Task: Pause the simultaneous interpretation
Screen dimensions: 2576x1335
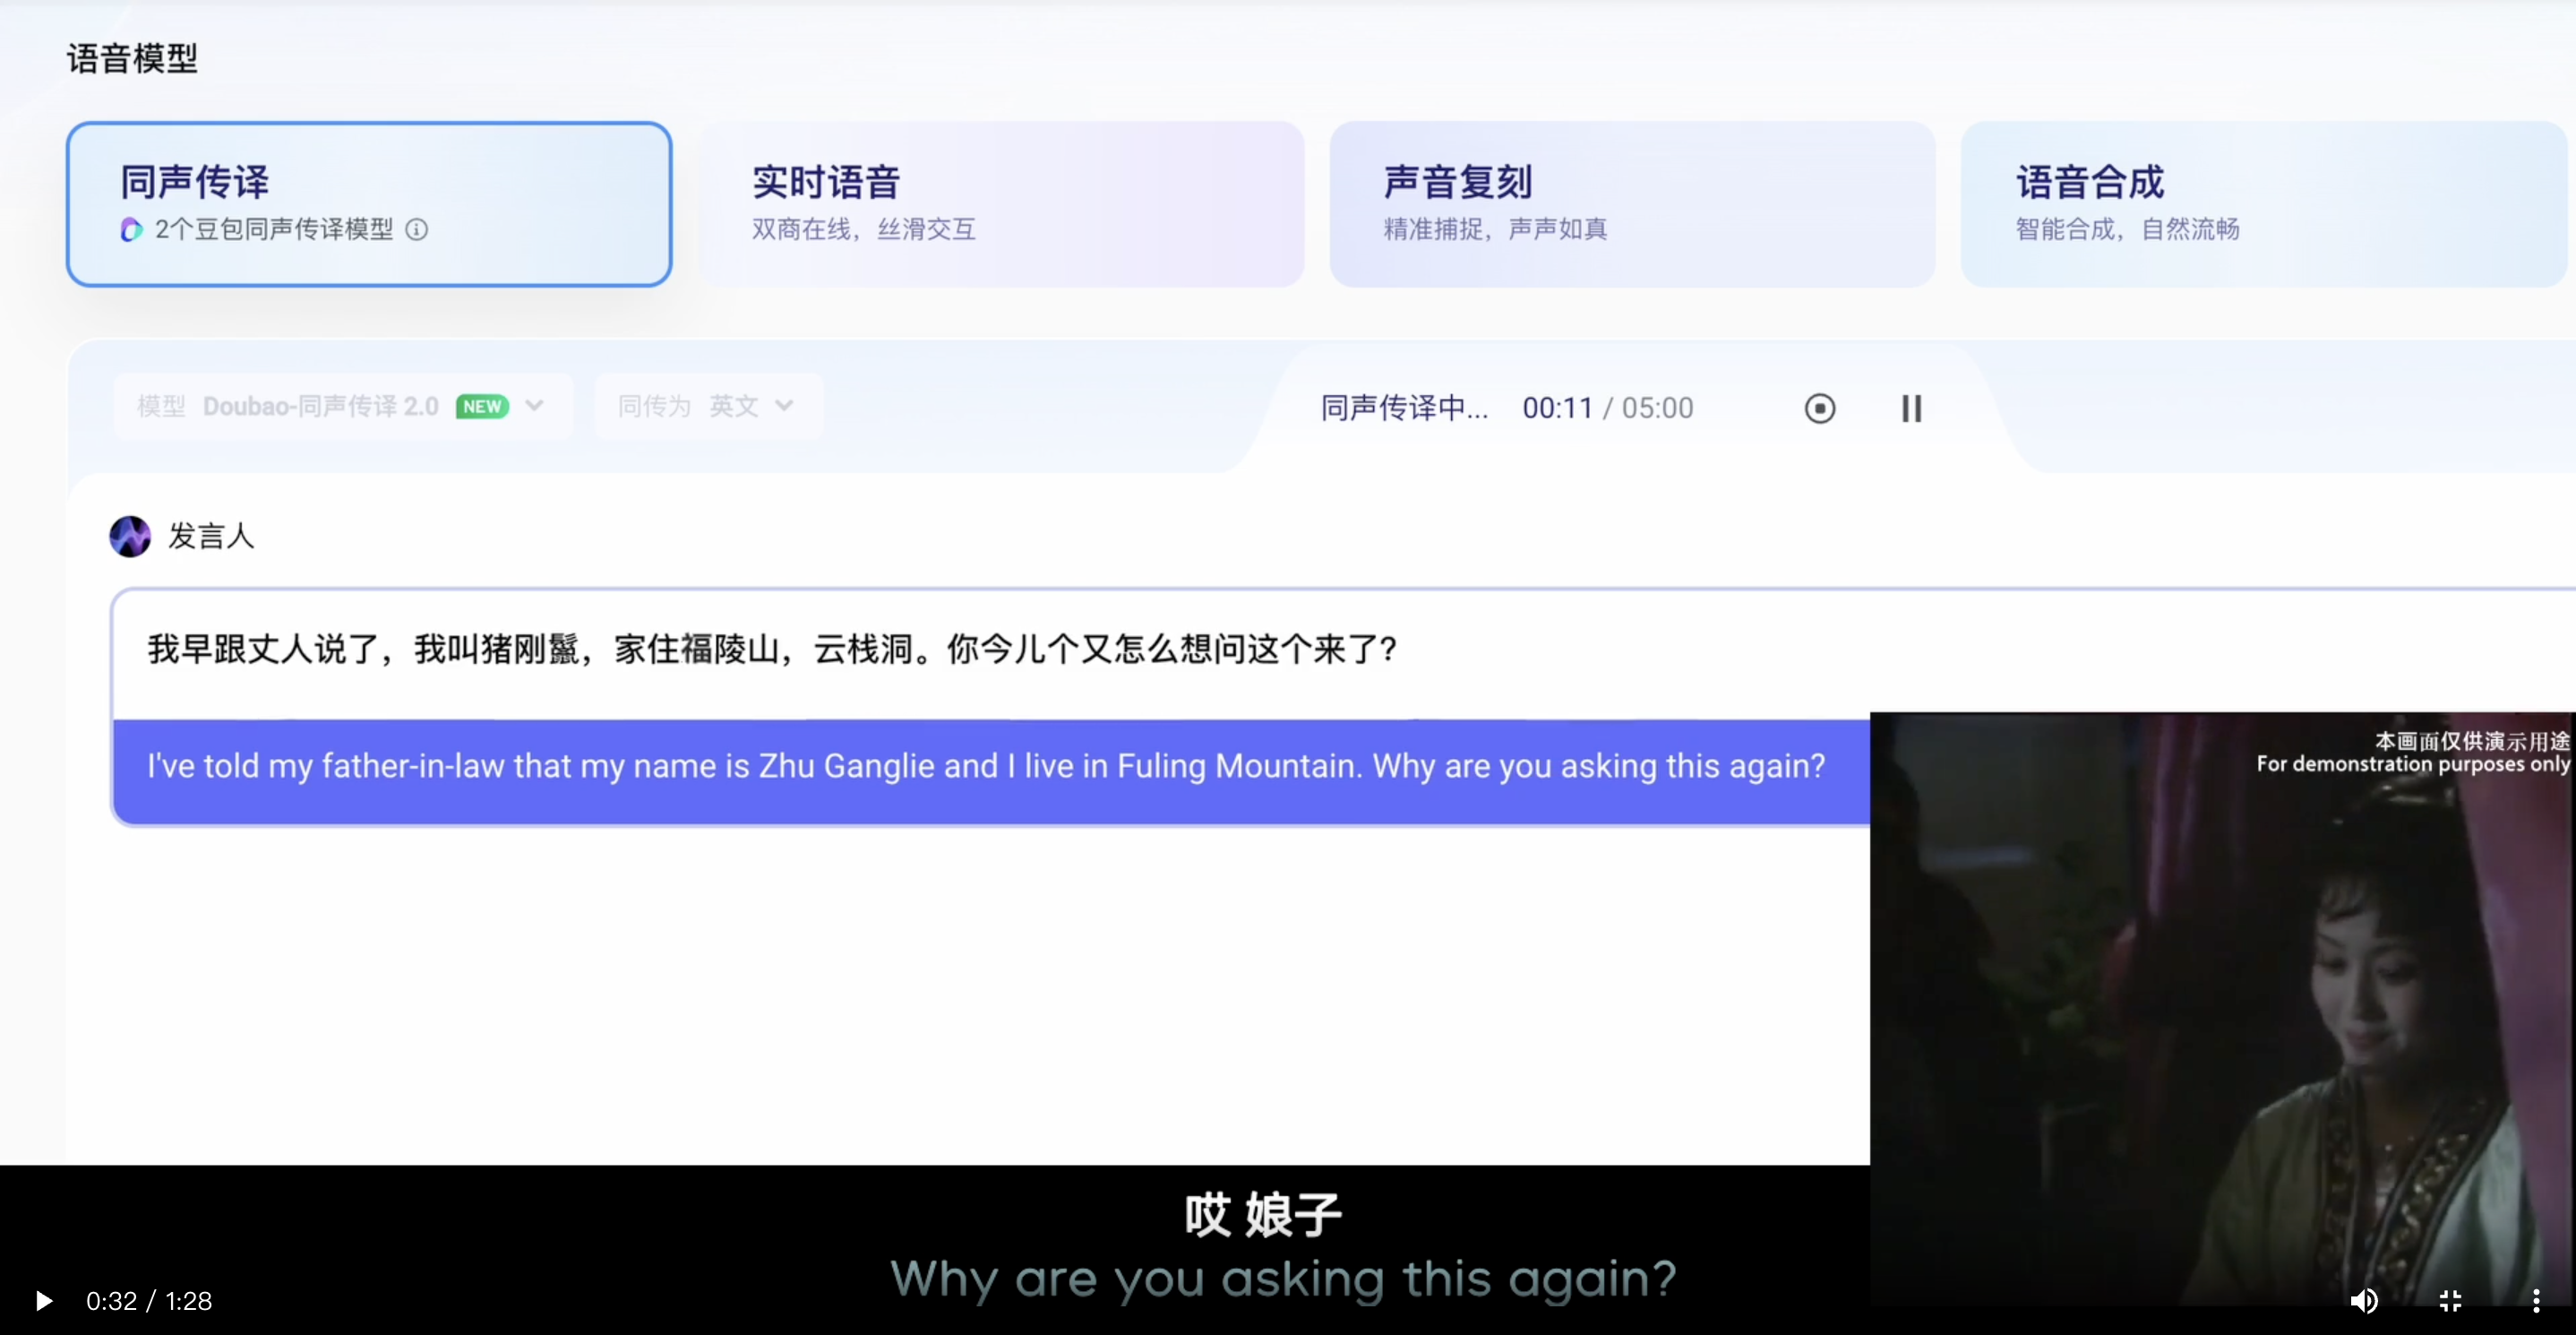Action: pos(1911,408)
